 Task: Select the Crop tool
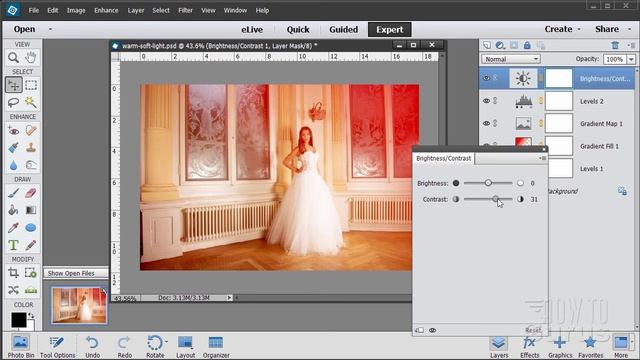(13, 273)
